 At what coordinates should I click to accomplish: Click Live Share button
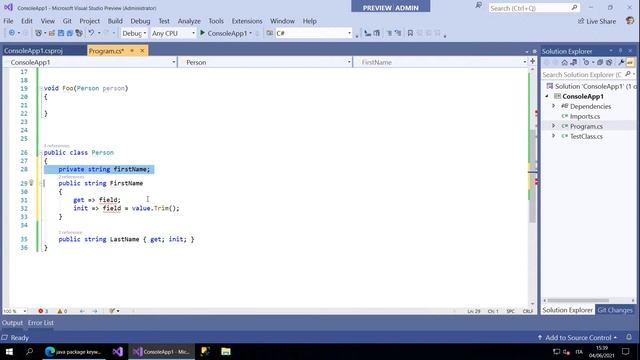point(597,21)
